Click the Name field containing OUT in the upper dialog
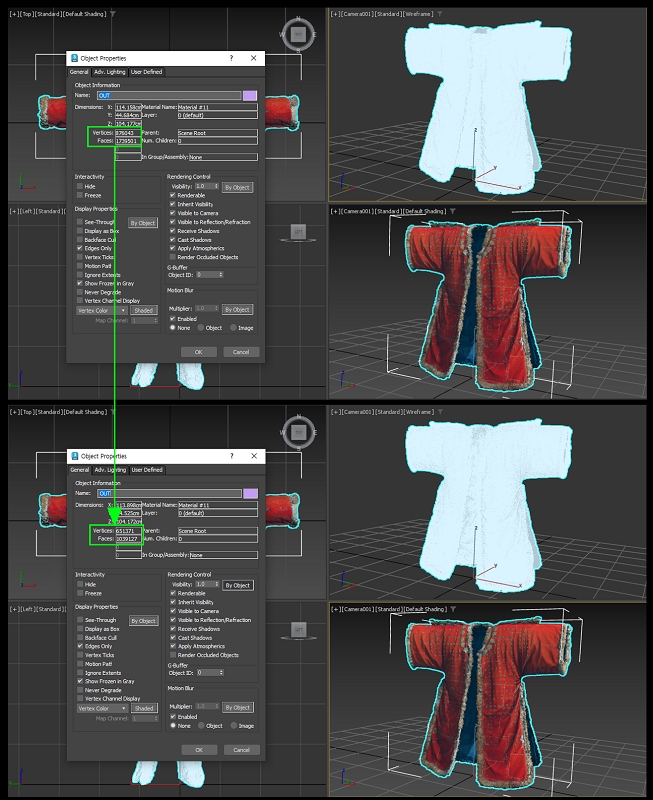The height and width of the screenshot is (800, 653). pos(169,95)
